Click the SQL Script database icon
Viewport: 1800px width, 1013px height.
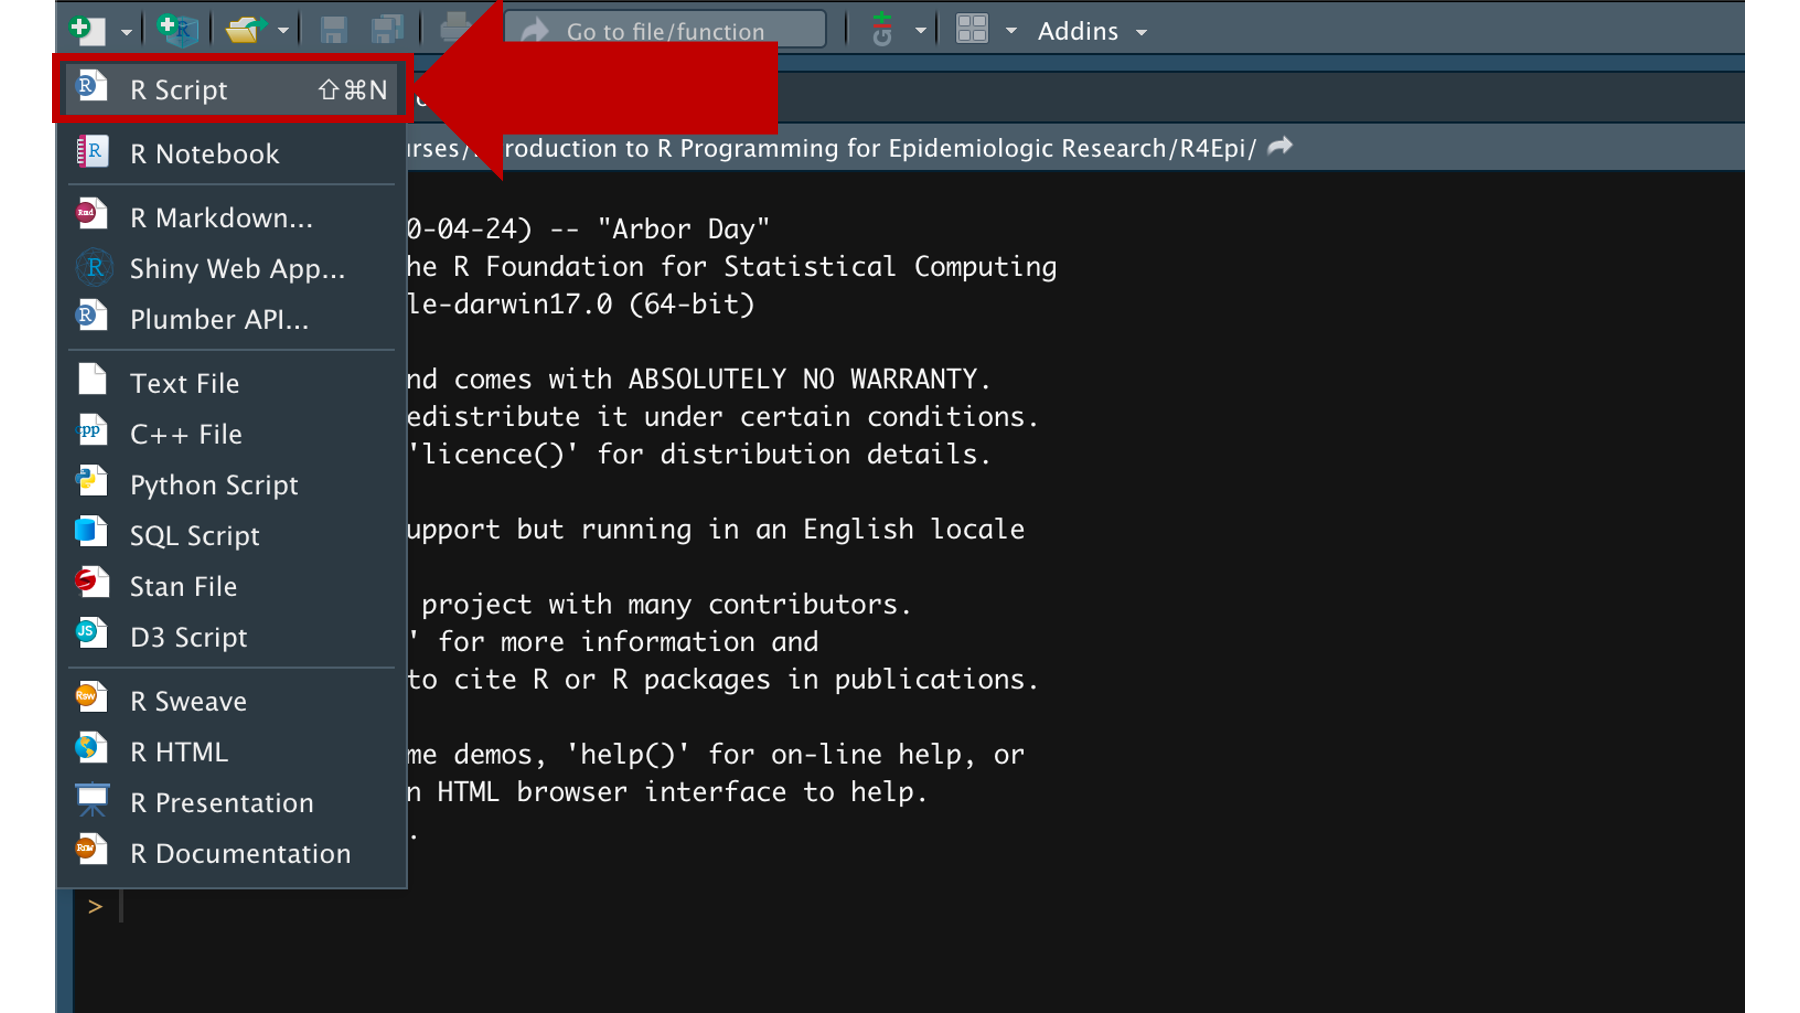click(92, 531)
